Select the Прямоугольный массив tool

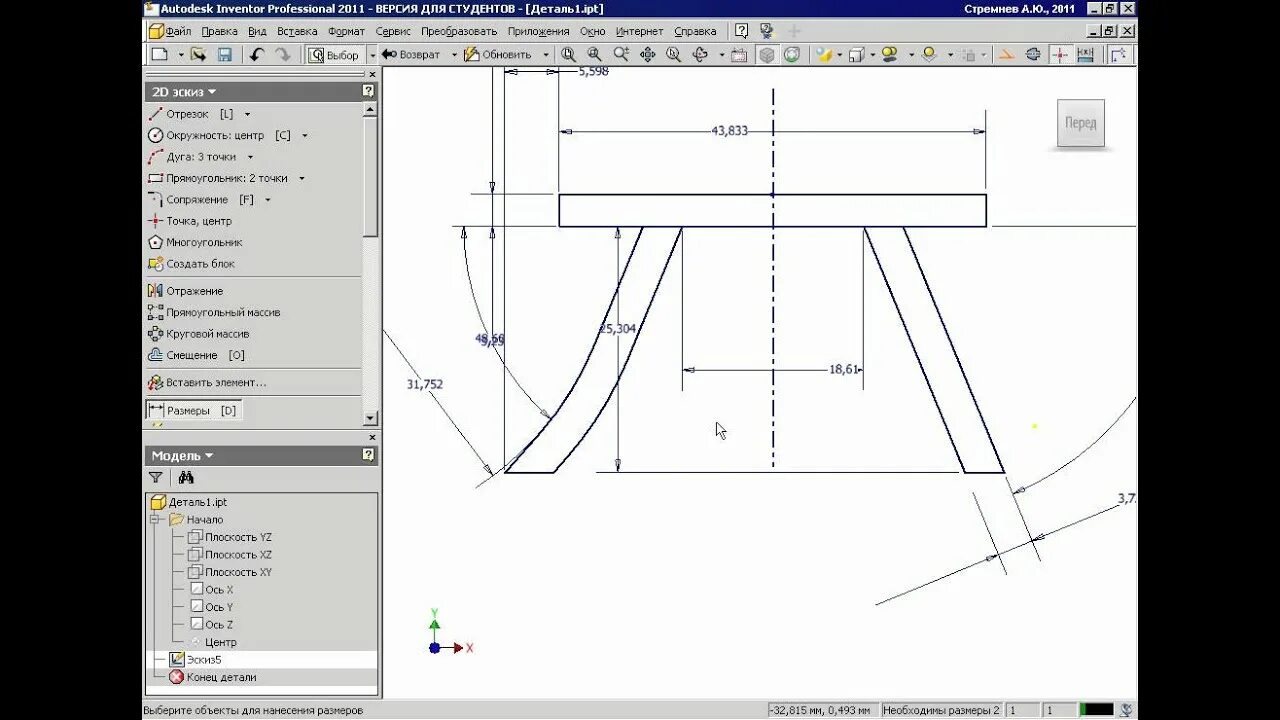pos(214,312)
